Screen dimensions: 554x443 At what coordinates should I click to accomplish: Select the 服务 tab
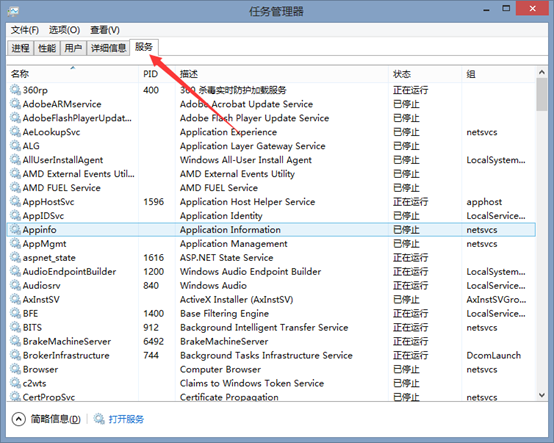(144, 47)
